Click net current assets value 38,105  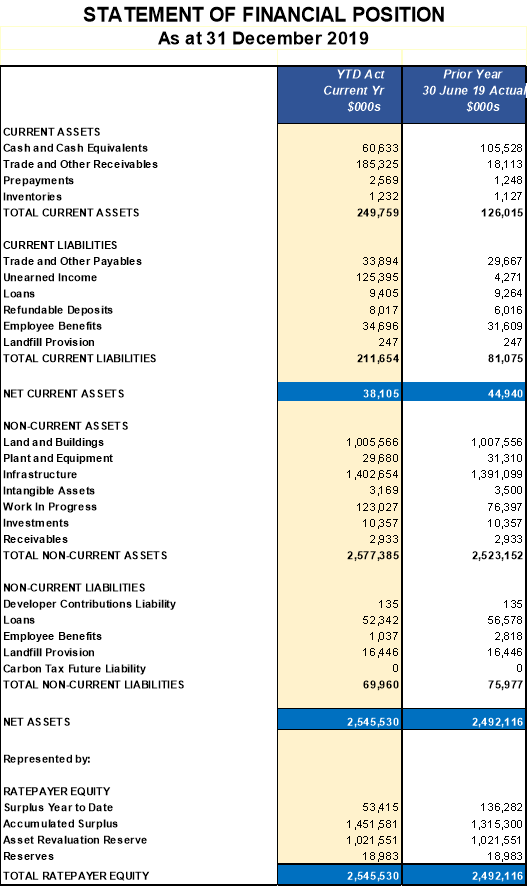[381, 393]
